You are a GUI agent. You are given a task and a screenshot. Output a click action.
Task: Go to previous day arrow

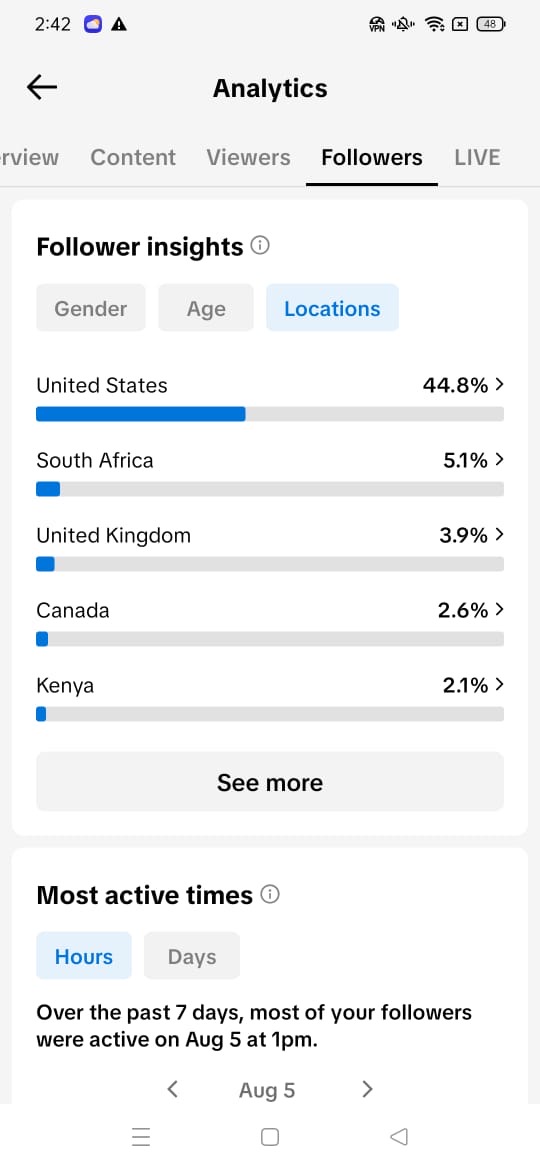coord(172,1089)
